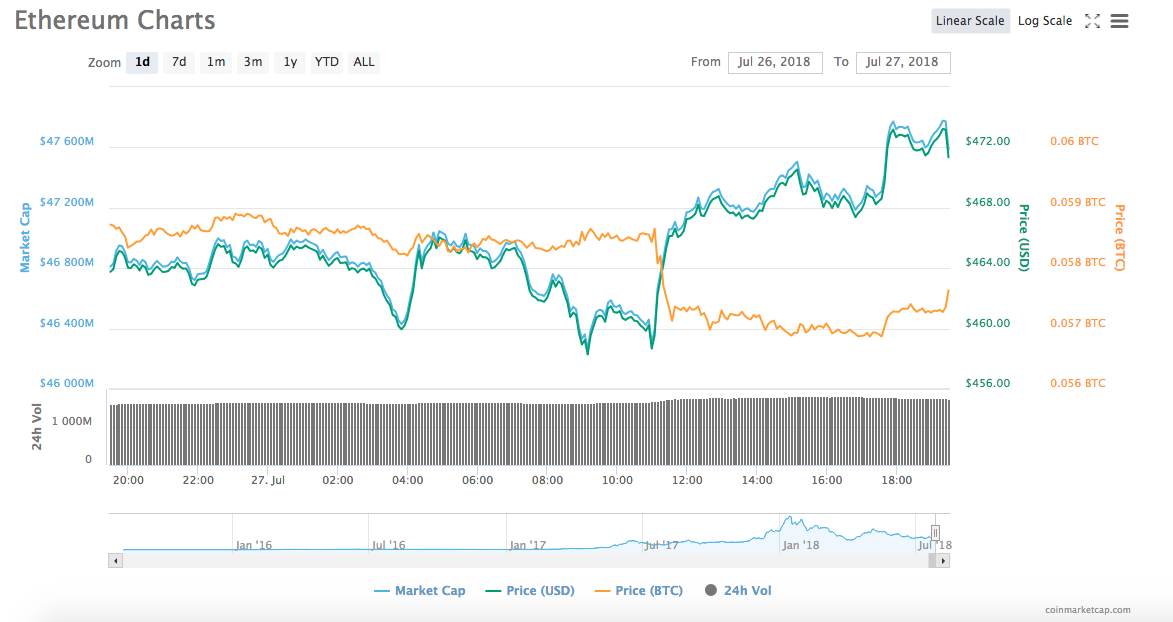The width and height of the screenshot is (1173, 622).
Task: Click navigator scrollbar left arrow
Action: [x=115, y=561]
